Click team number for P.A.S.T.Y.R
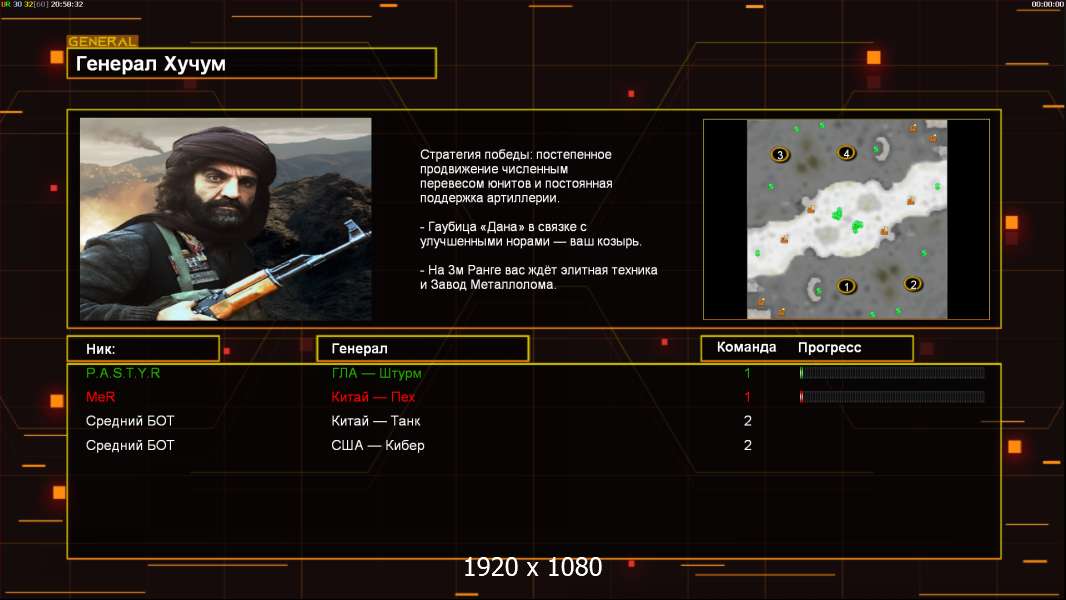 click(747, 373)
